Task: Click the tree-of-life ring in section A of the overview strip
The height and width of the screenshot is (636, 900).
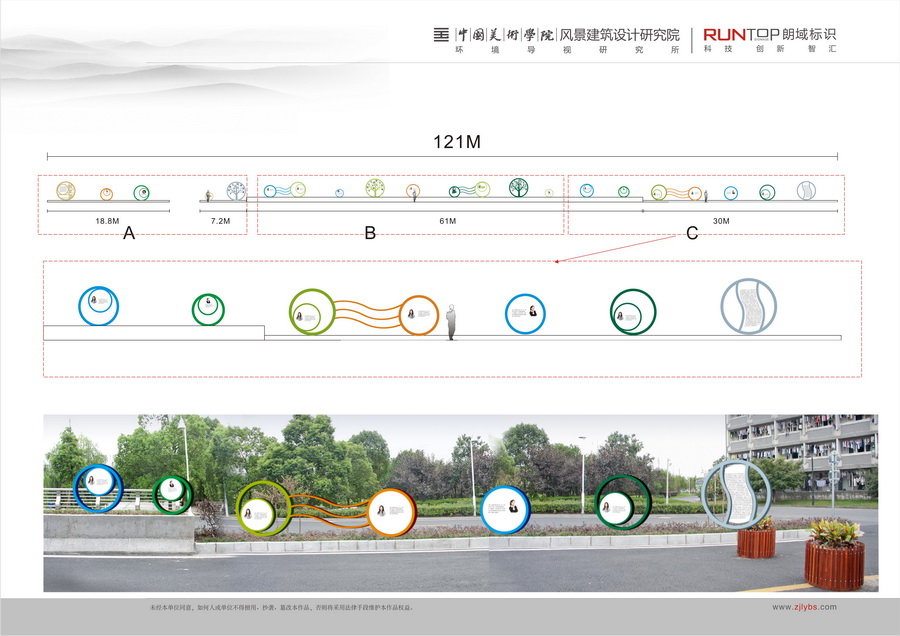Action: (x=236, y=191)
